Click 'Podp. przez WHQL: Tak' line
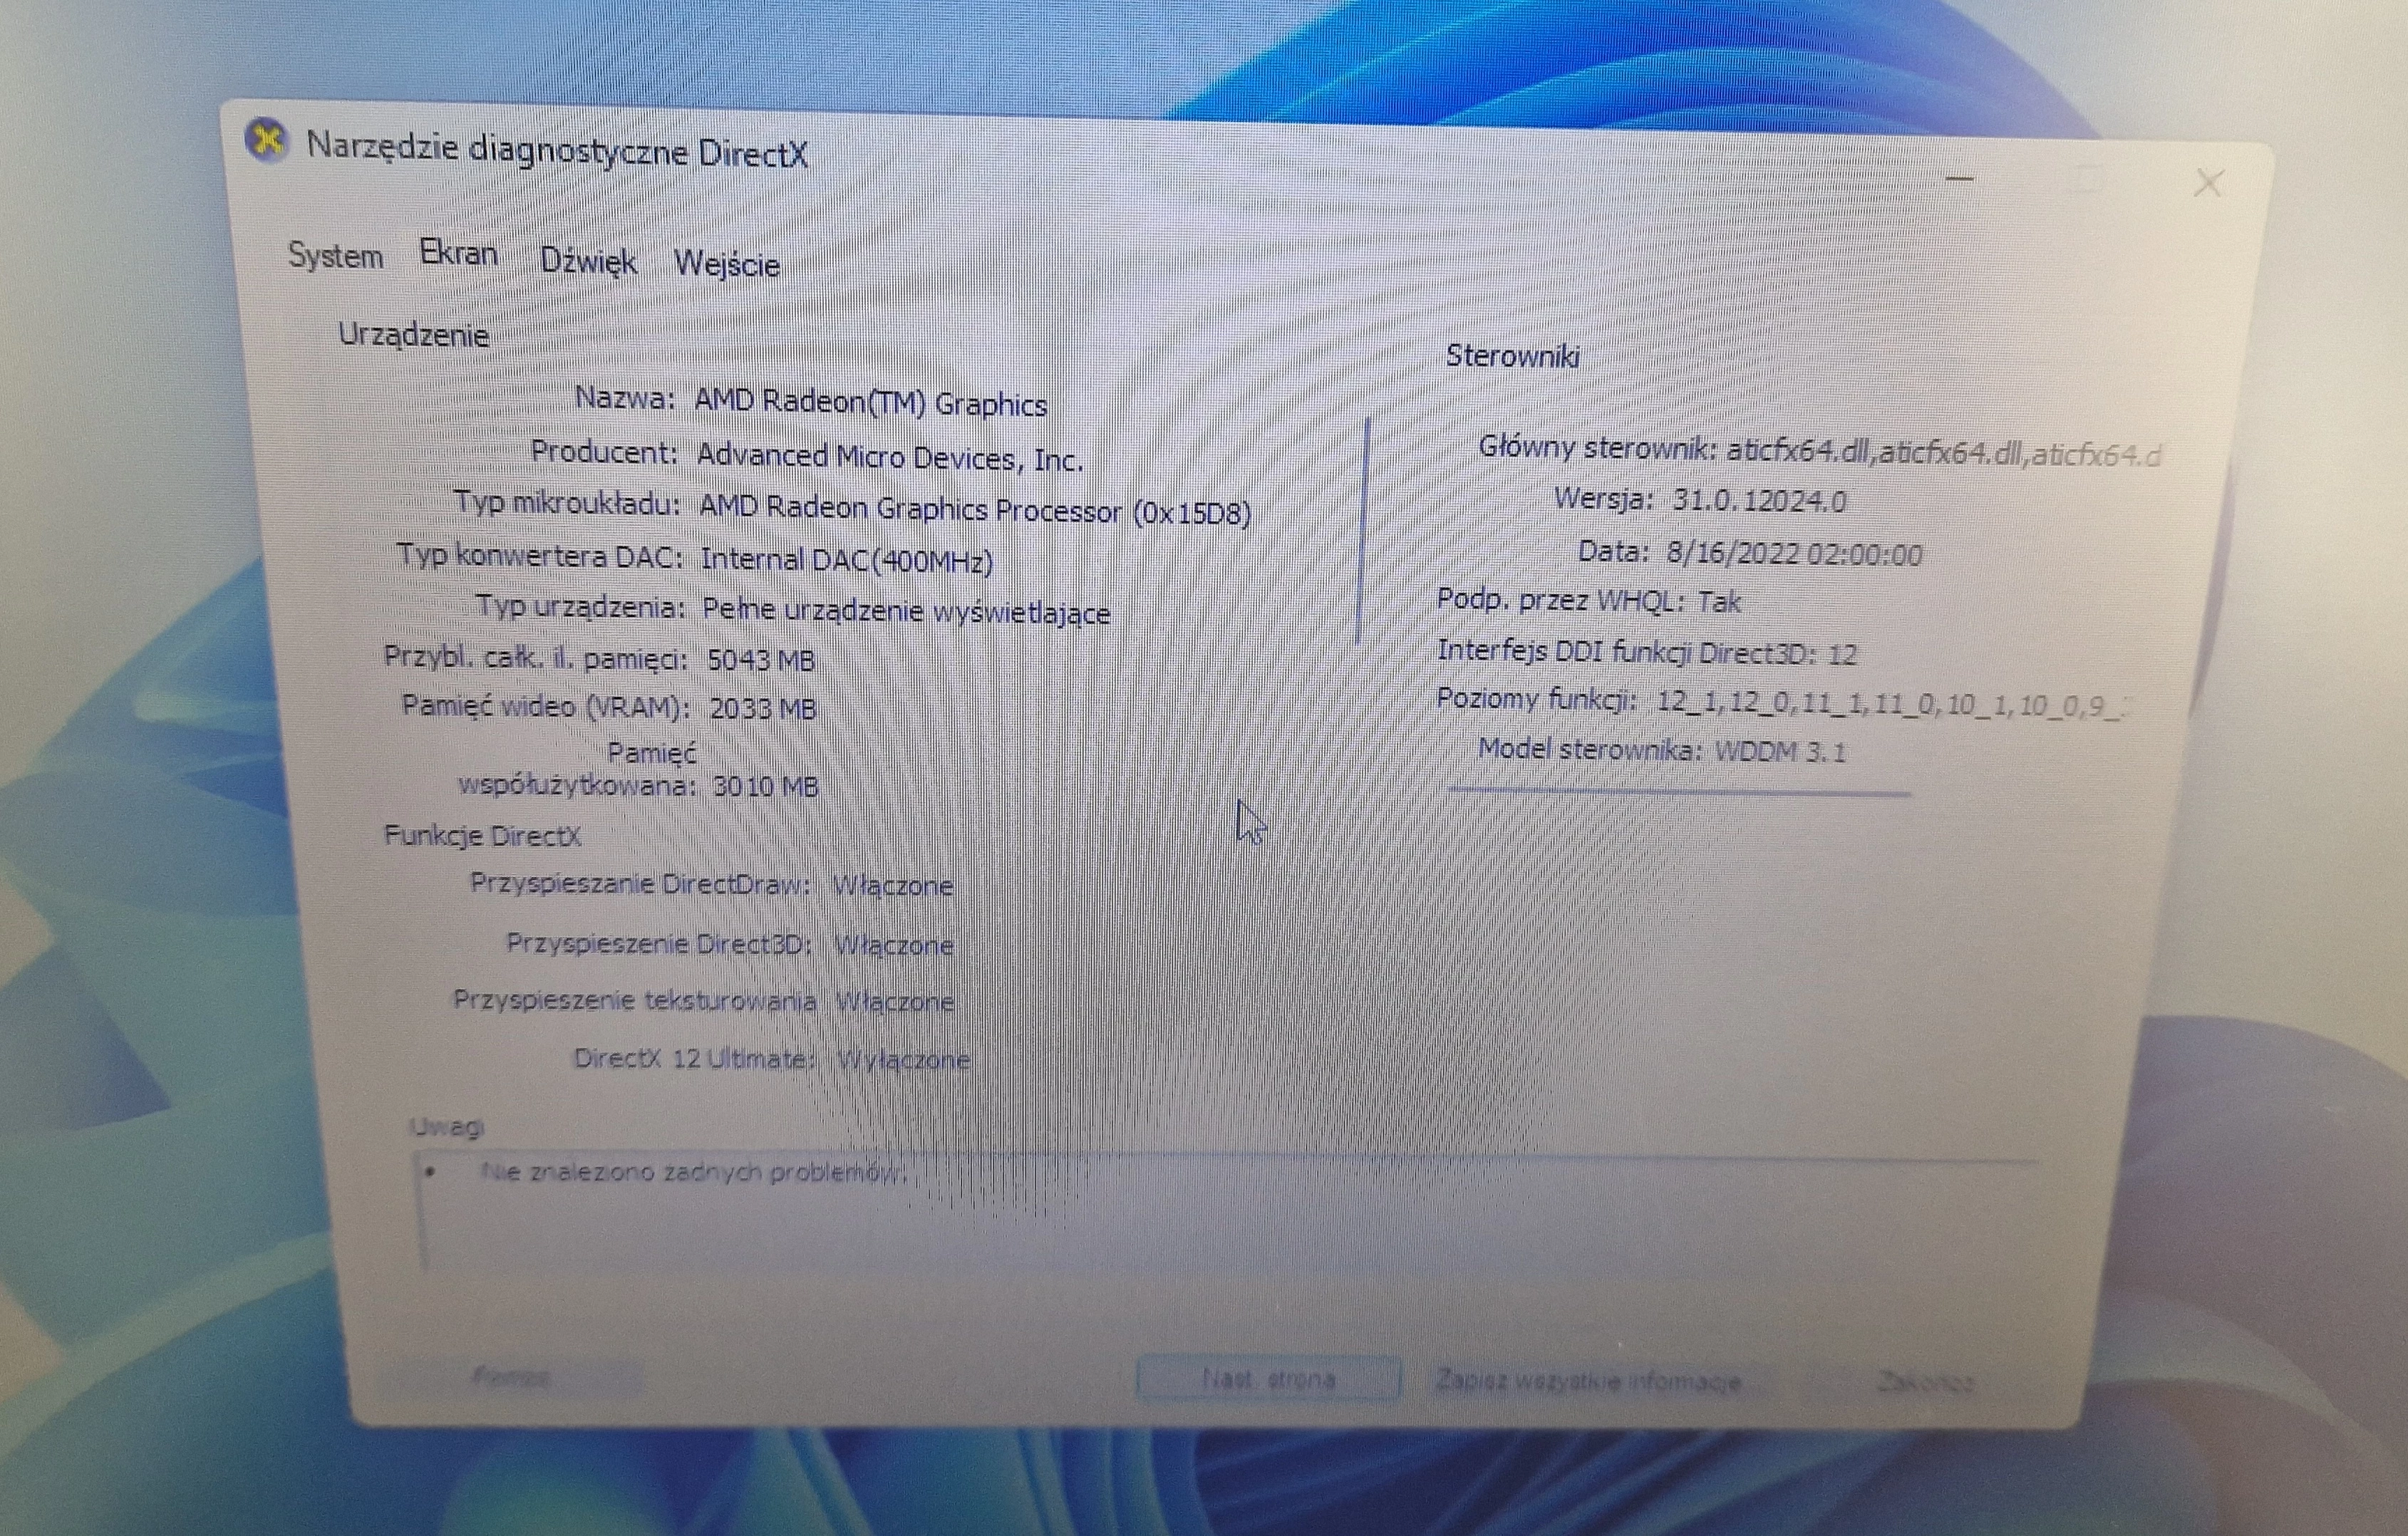The width and height of the screenshot is (2408, 1536). click(1589, 601)
